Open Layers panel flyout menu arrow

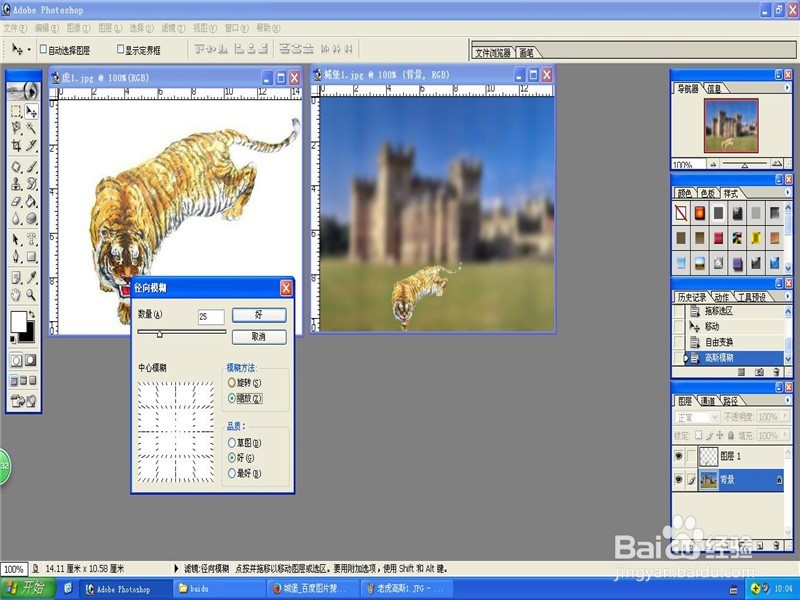click(x=787, y=400)
